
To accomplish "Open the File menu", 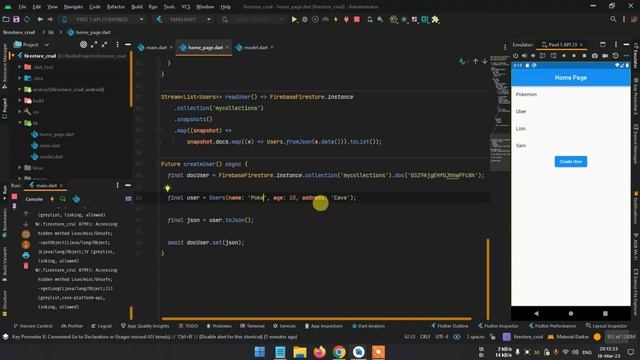I will (x=22, y=7).
